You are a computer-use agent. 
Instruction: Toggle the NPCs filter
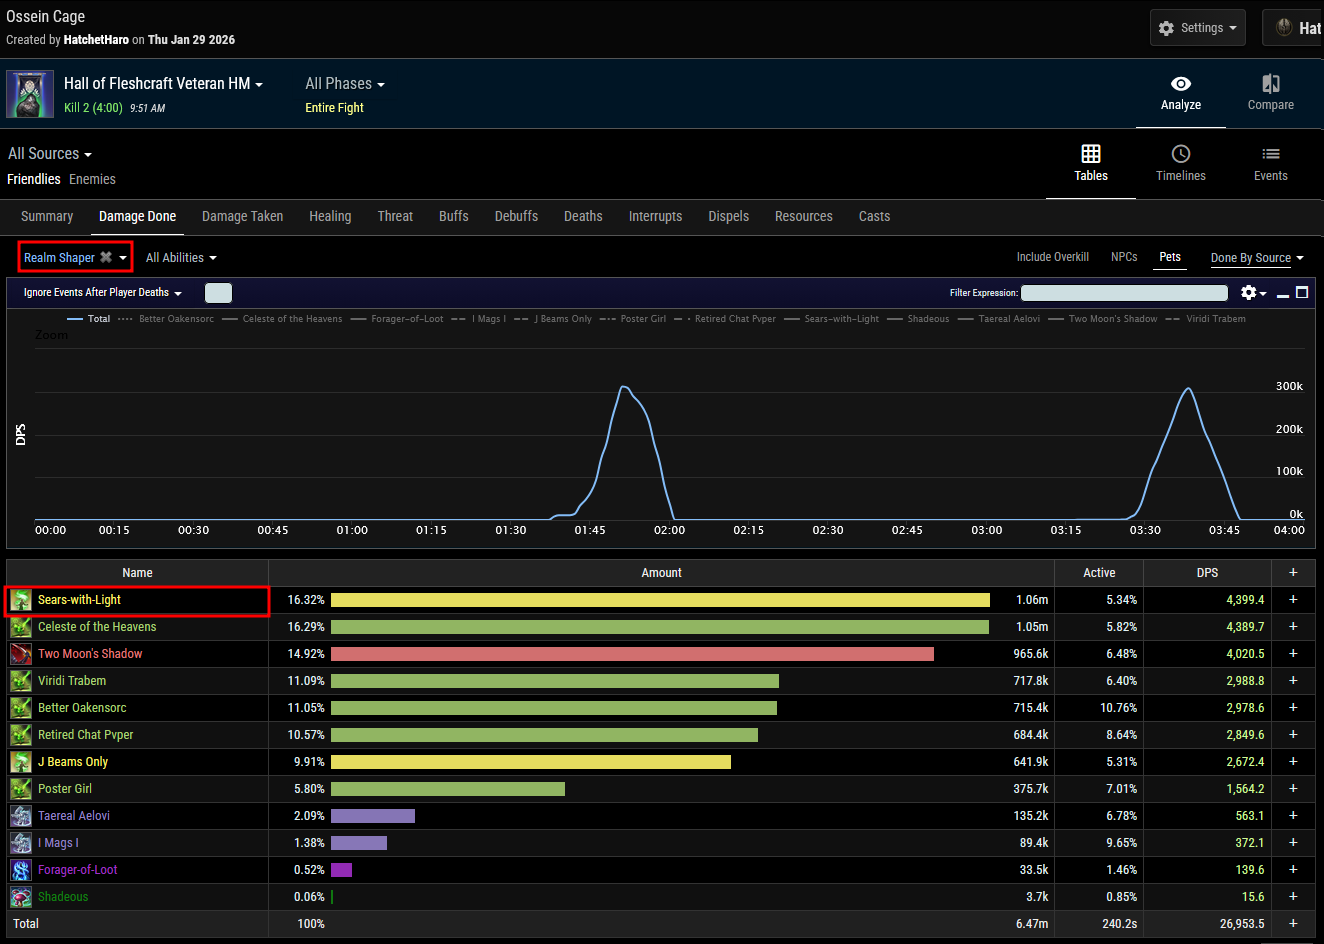point(1124,257)
